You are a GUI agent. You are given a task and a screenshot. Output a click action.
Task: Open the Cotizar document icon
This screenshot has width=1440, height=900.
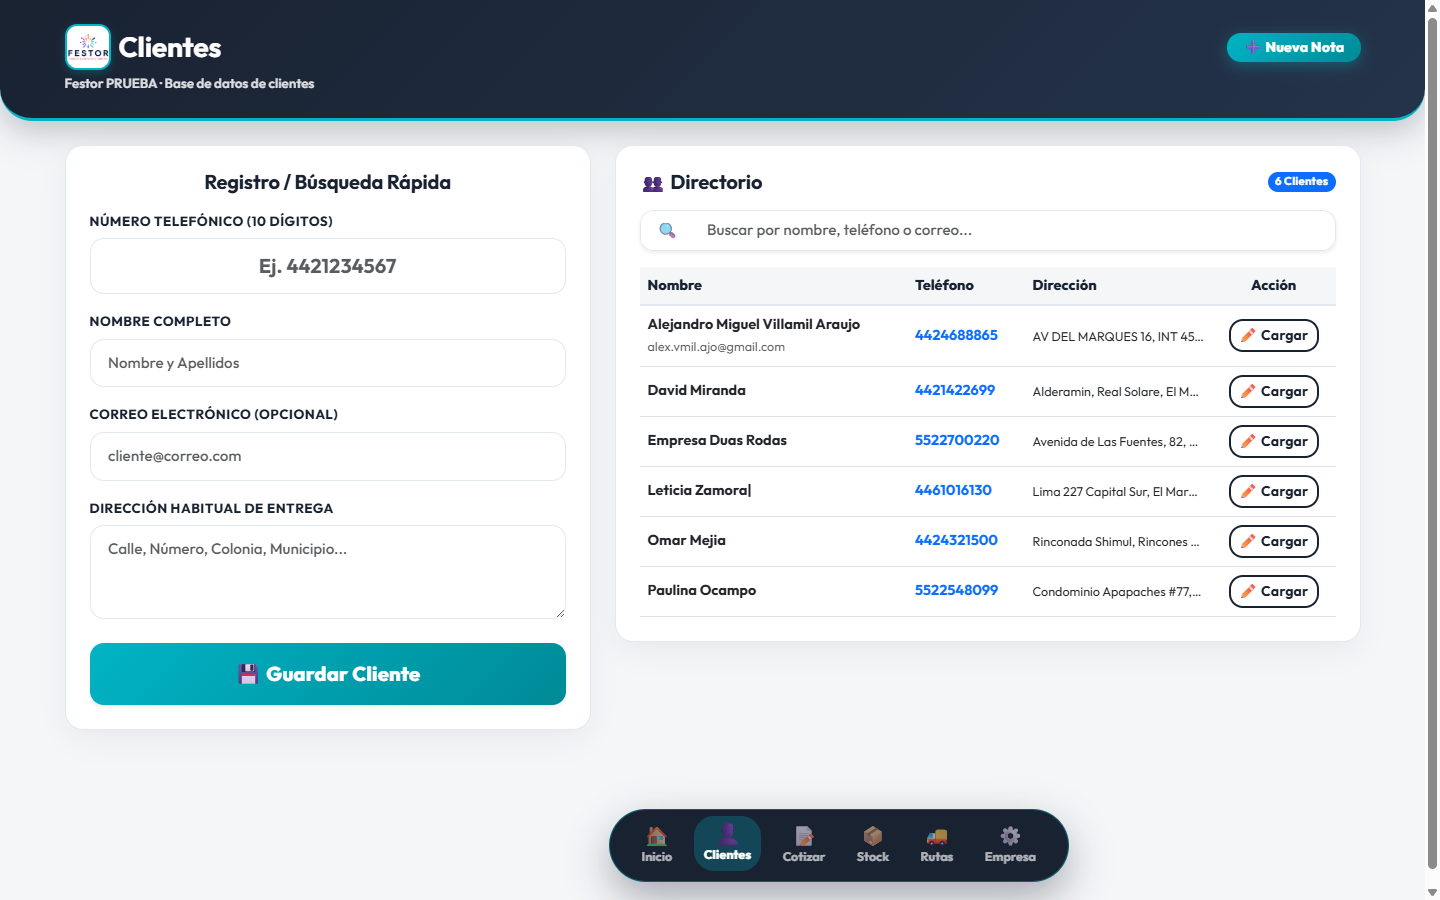coord(804,836)
